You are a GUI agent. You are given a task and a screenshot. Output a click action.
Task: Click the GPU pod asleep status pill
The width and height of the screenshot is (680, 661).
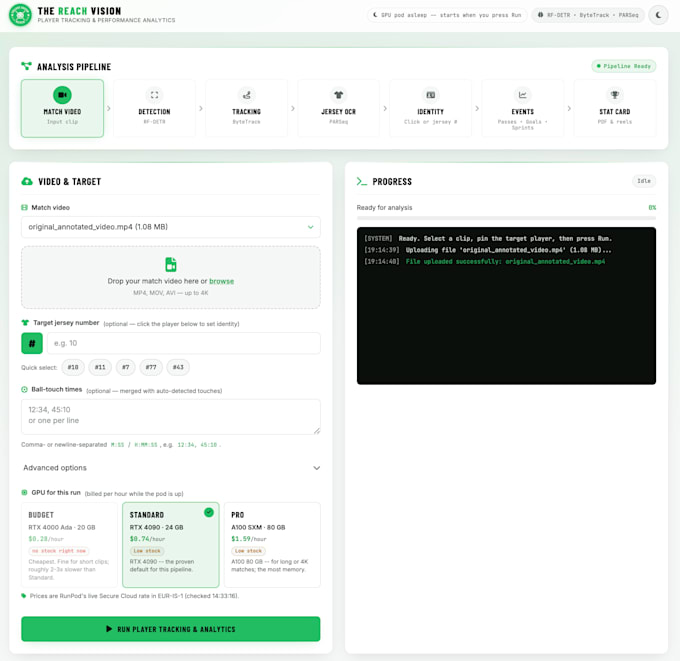pos(447,15)
